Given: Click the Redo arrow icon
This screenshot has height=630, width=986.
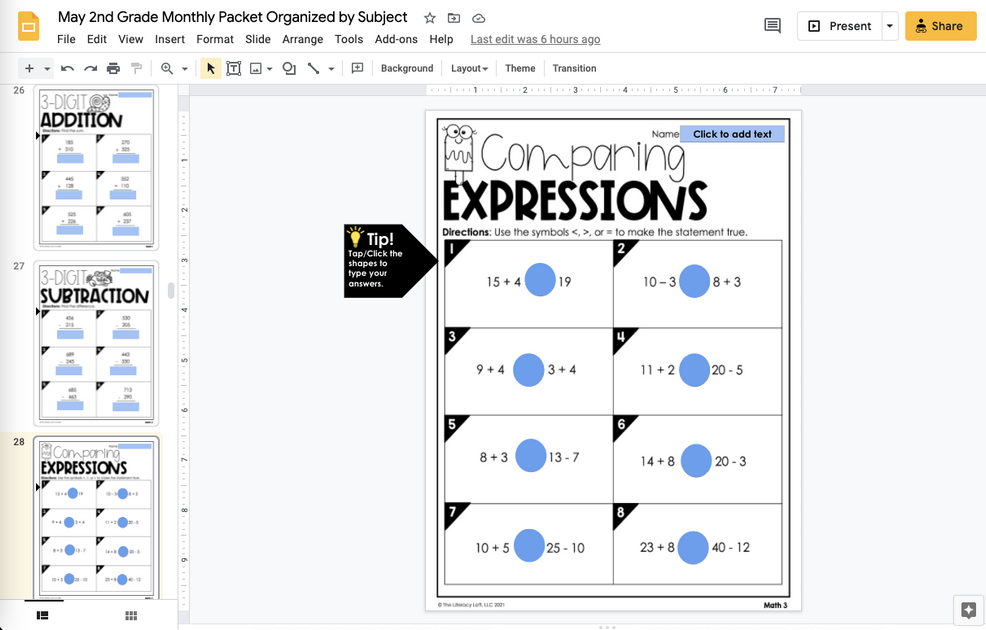Looking at the screenshot, I should pyautogui.click(x=90, y=68).
